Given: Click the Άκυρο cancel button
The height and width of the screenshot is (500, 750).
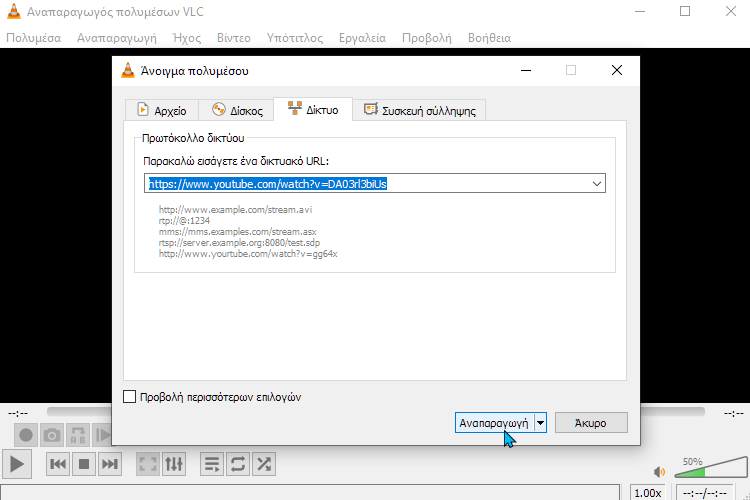Looking at the screenshot, I should [591, 423].
